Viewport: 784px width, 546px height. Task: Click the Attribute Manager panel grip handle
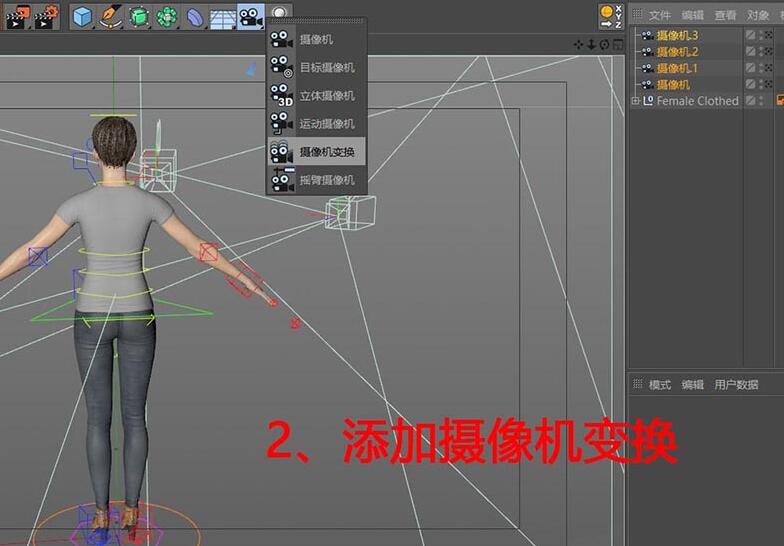(x=637, y=384)
